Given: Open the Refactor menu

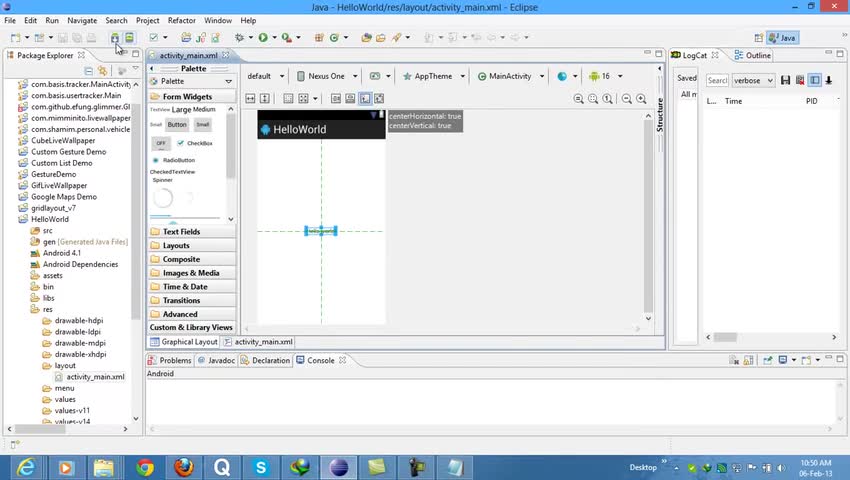Looking at the screenshot, I should point(182,20).
